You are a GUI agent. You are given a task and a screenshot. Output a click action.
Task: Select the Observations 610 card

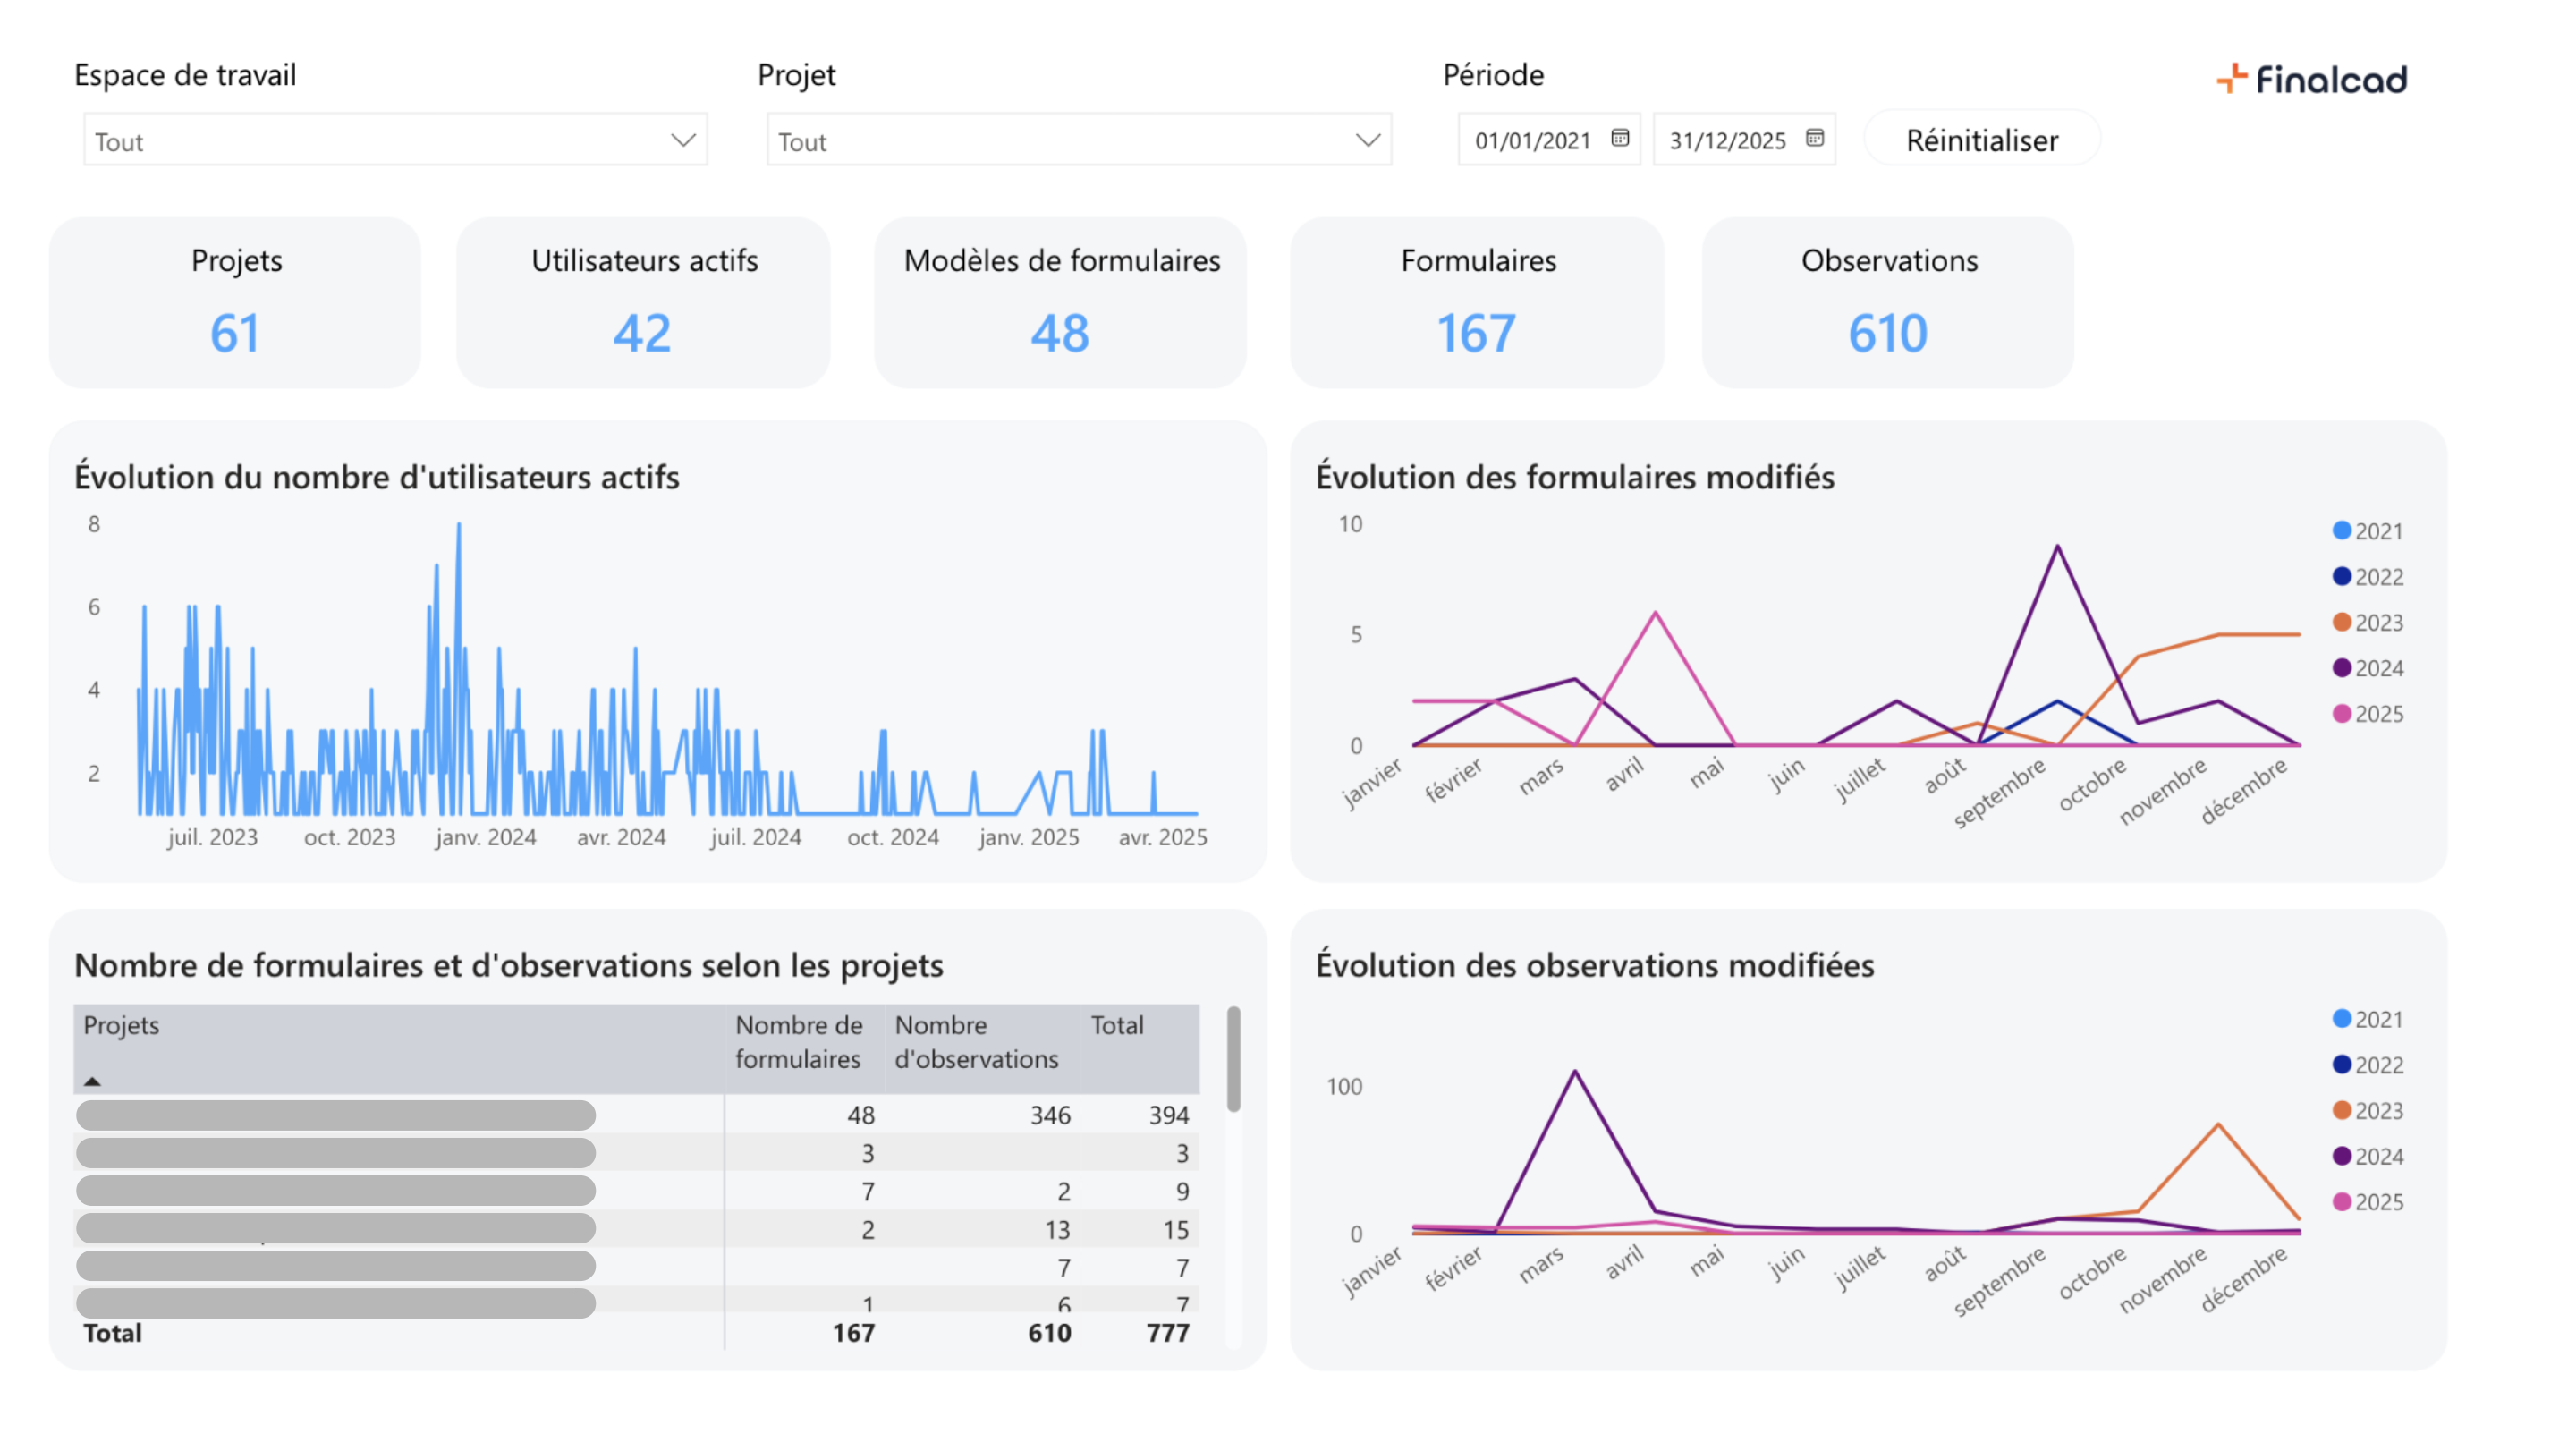(1887, 302)
